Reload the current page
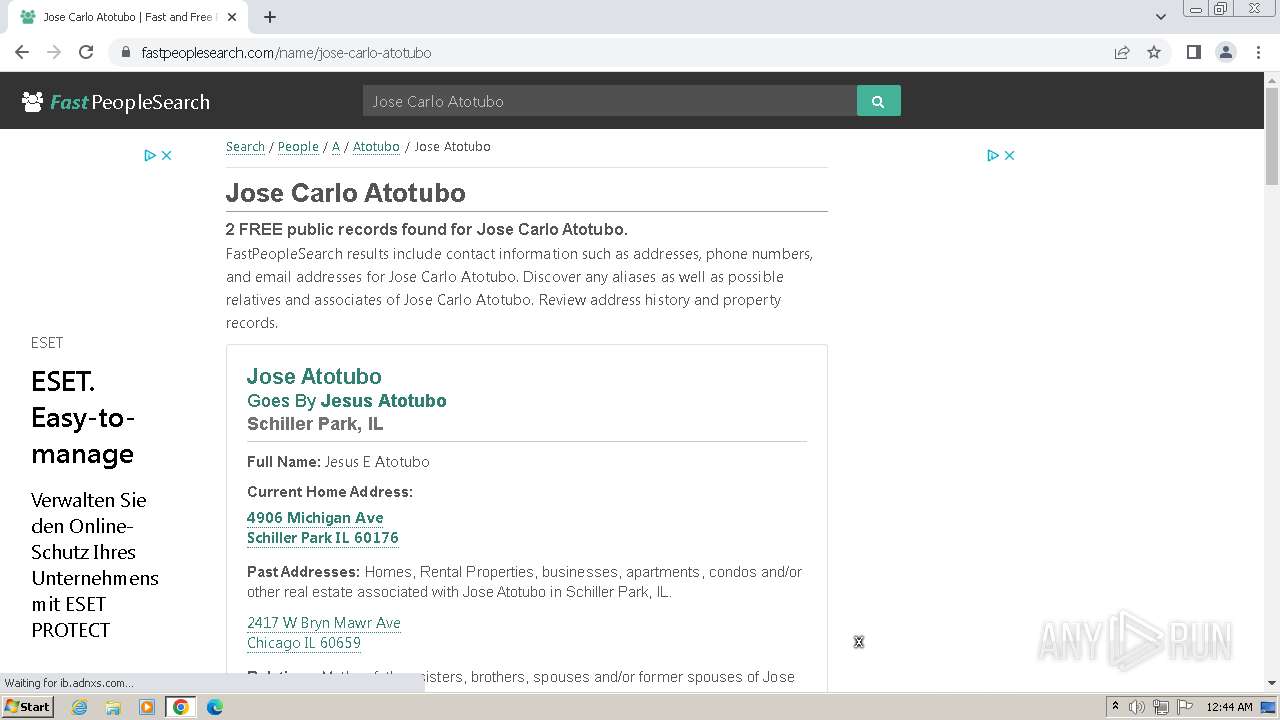This screenshot has height=720, width=1280. 86,52
